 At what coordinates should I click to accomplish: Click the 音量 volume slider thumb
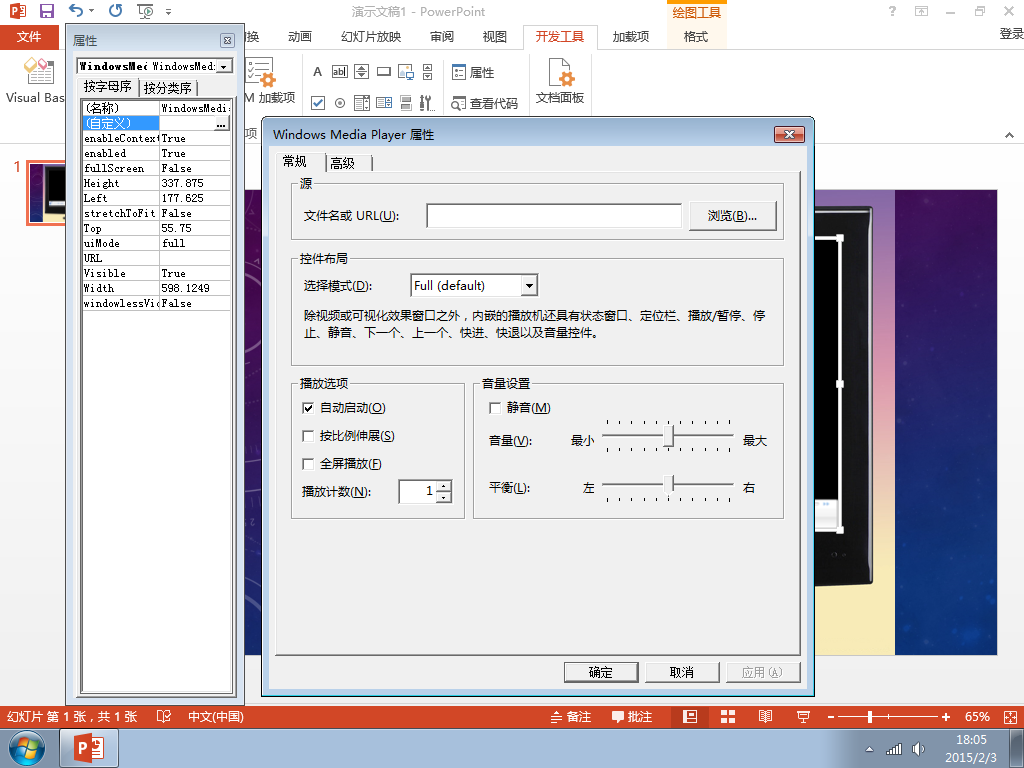[x=668, y=436]
